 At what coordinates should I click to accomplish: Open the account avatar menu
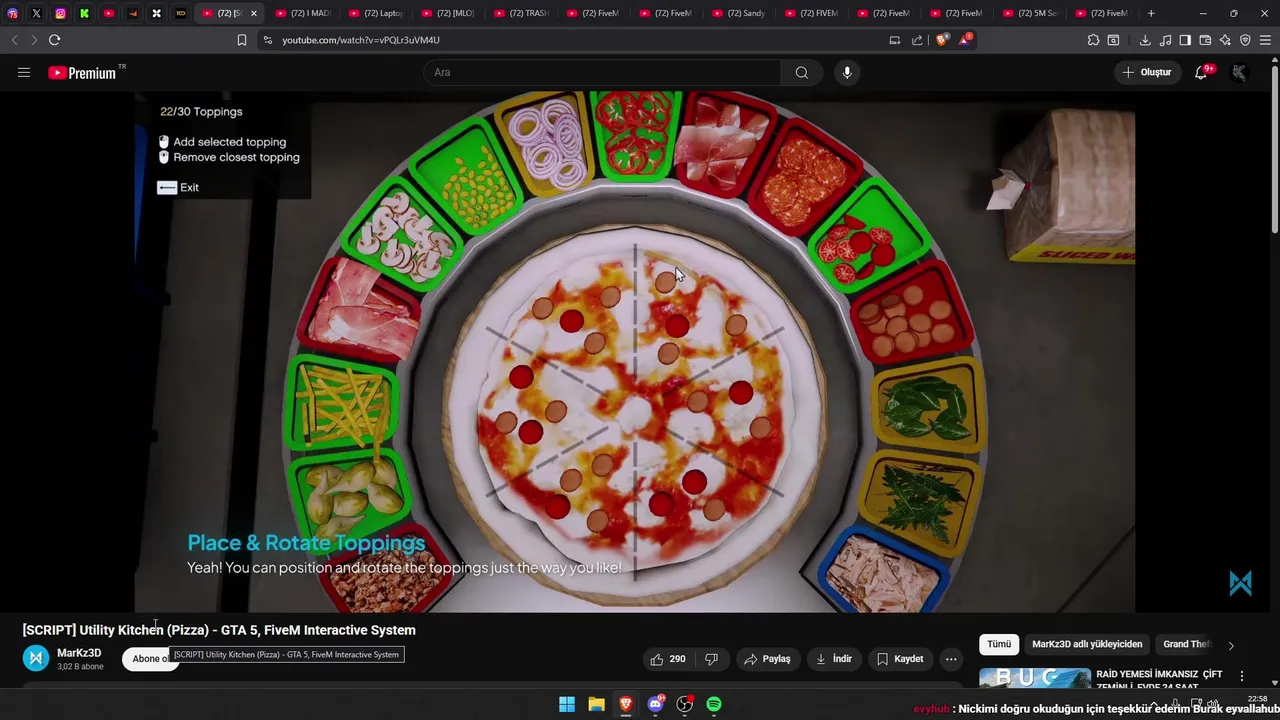coord(1239,72)
